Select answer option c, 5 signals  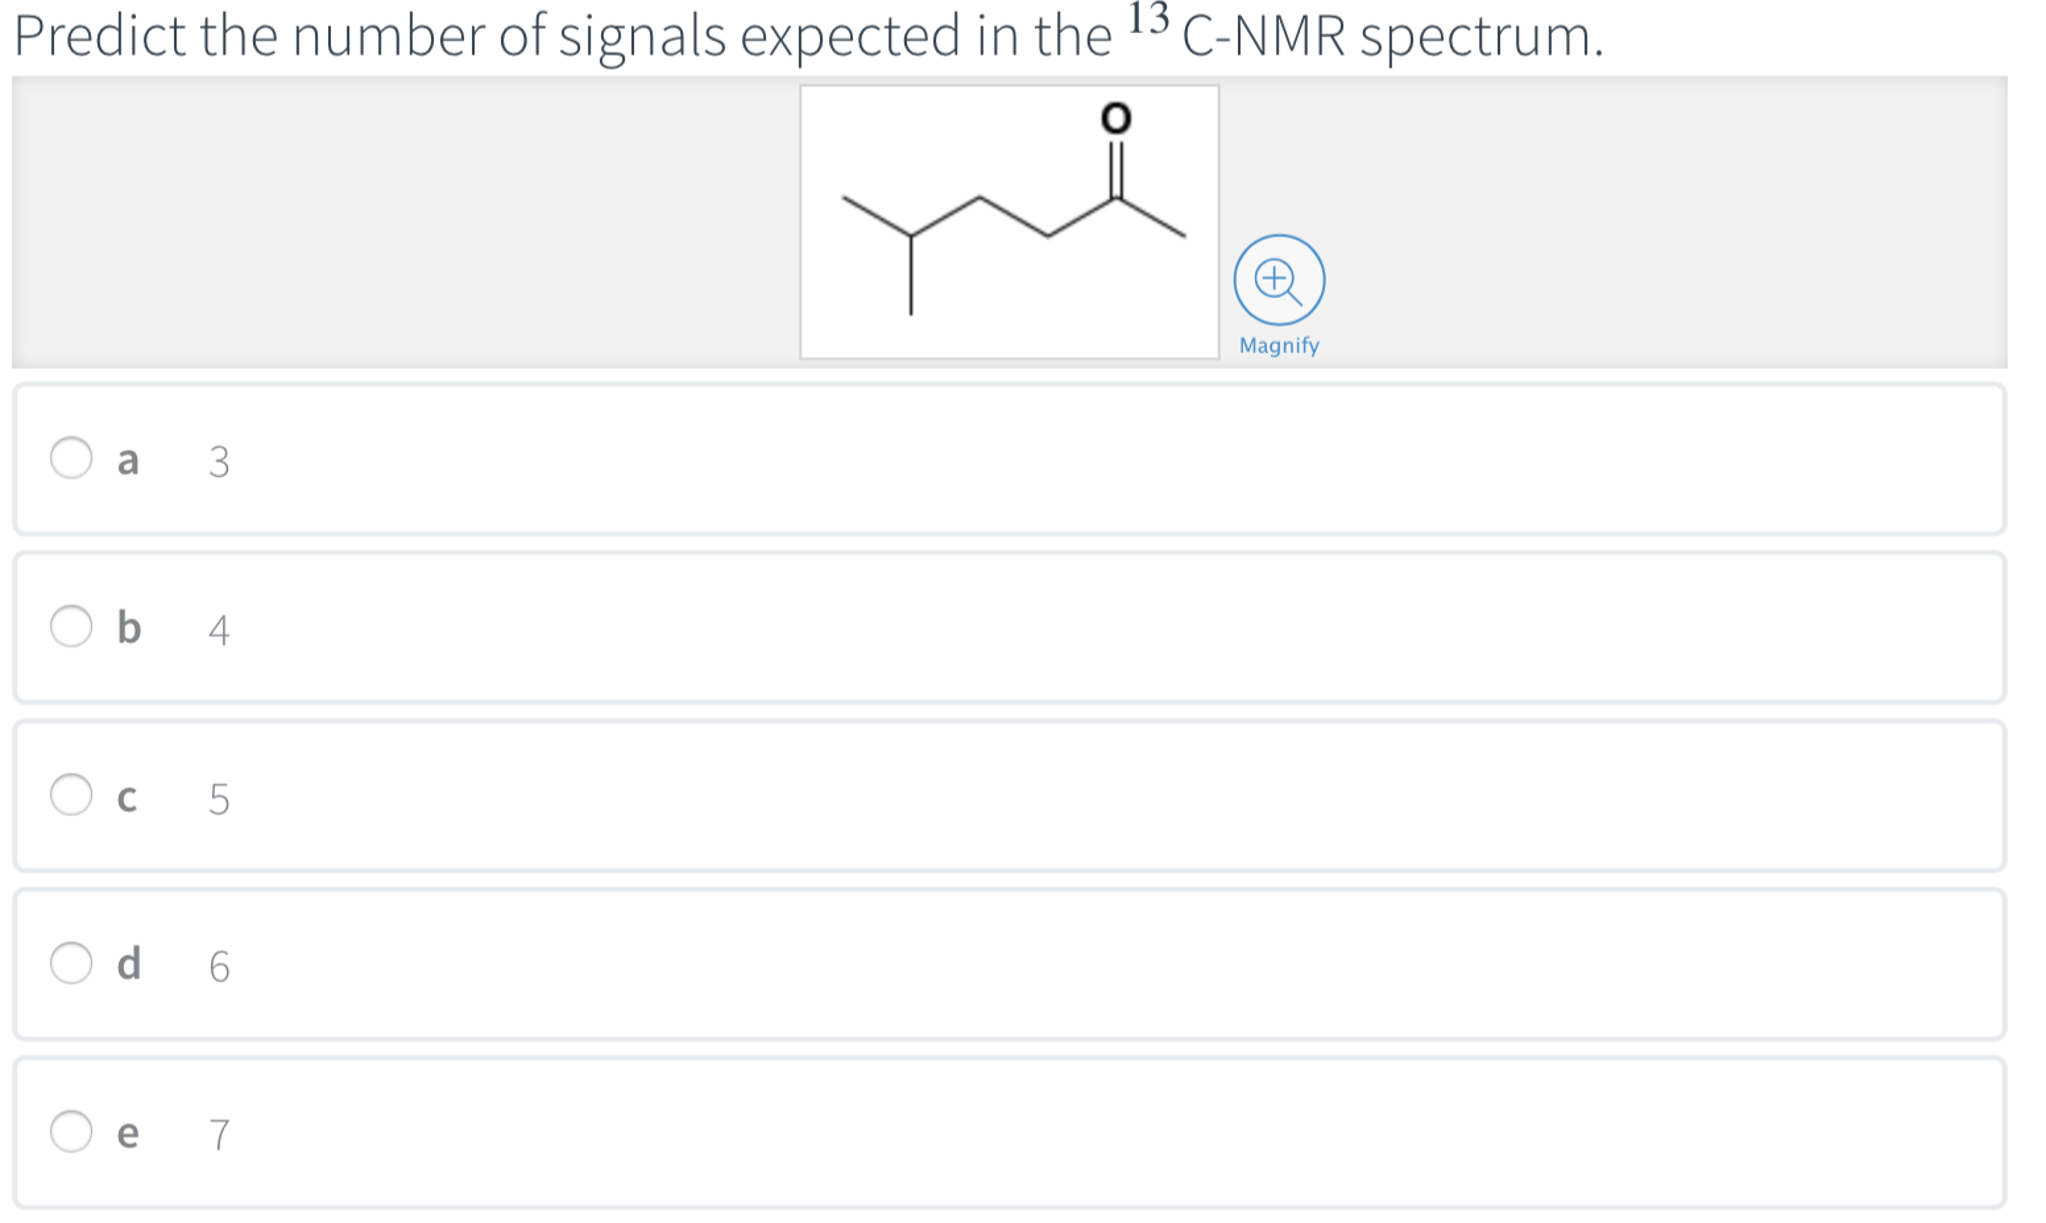point(71,795)
